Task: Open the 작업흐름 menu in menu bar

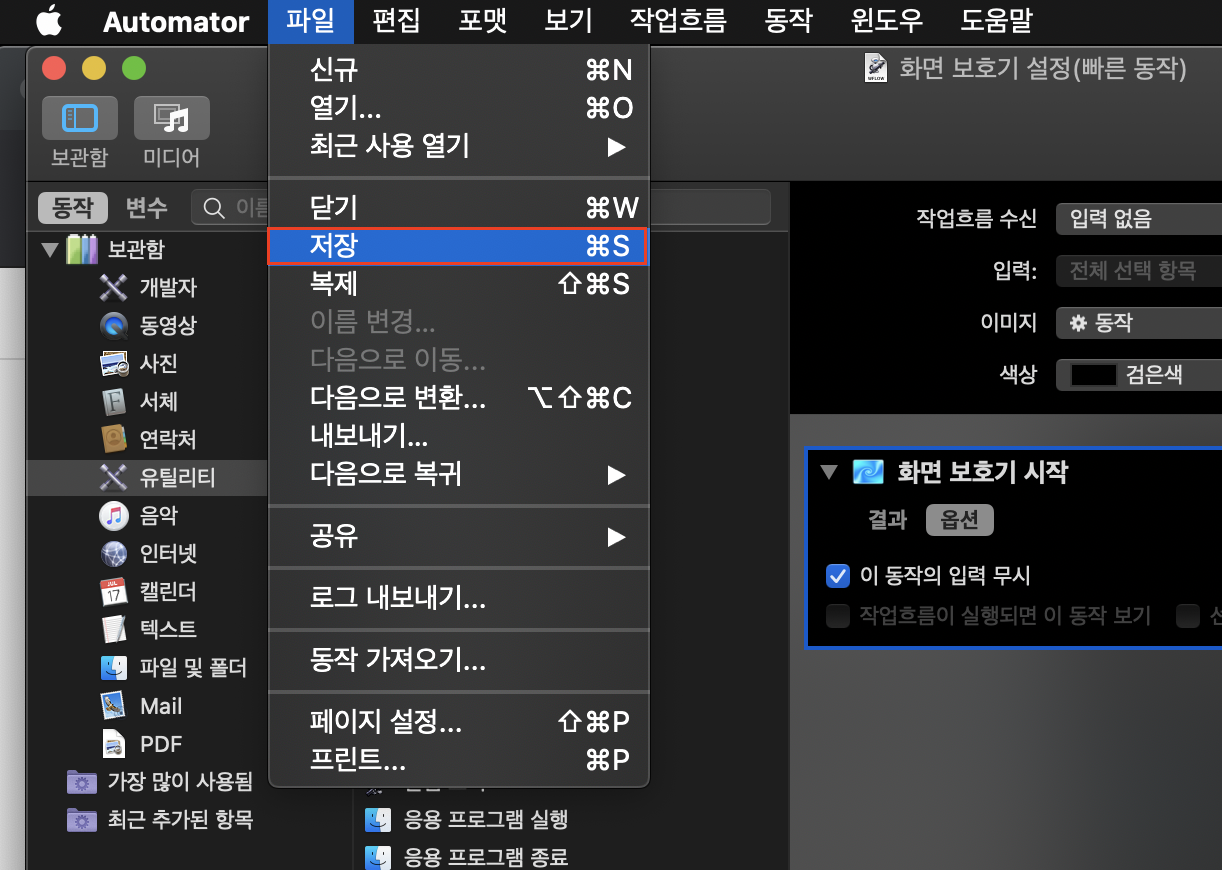Action: (x=678, y=20)
